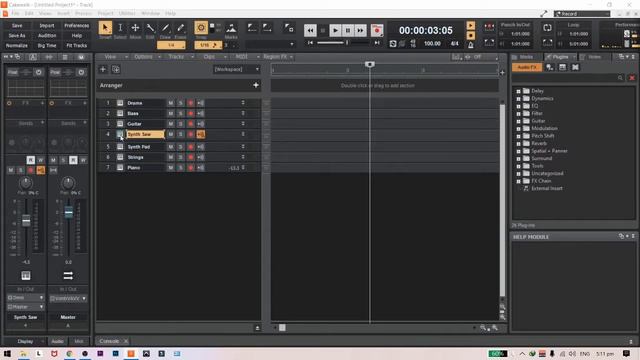Click the Save button
Image resolution: width=640 pixels, height=360 pixels.
(17, 25)
